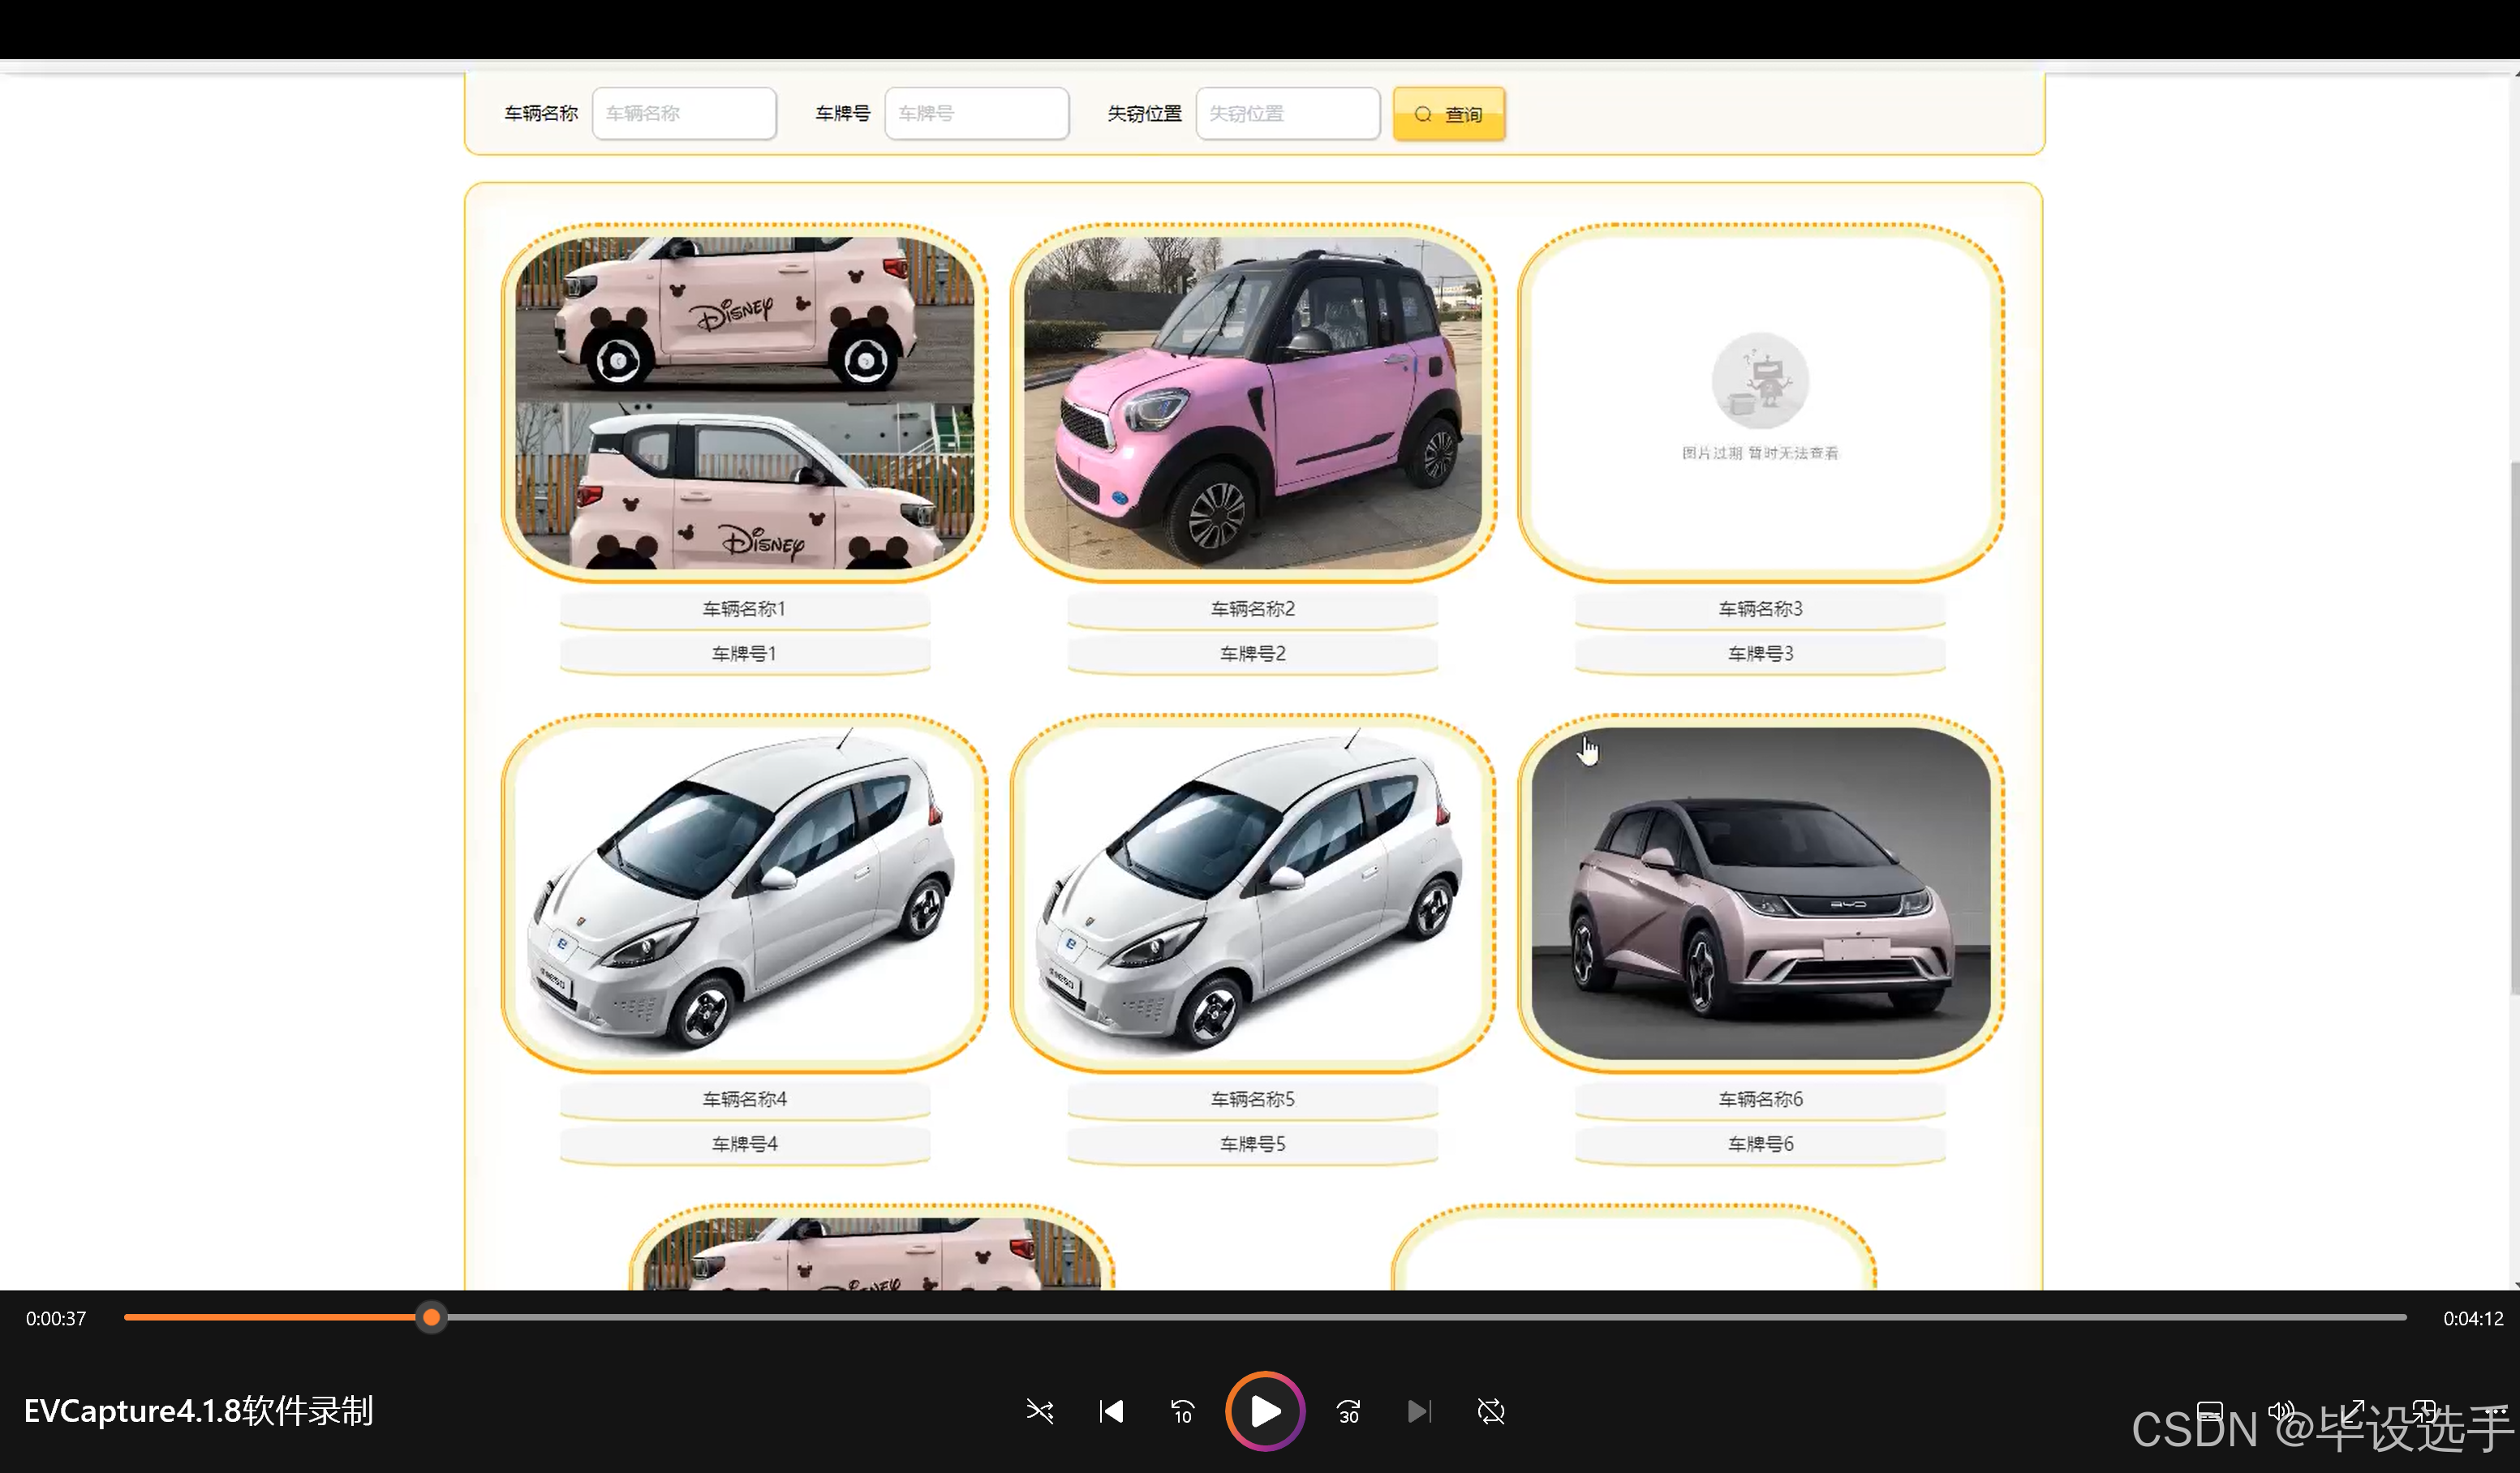
Task: Click the orange seek bar handle
Action: (431, 1318)
